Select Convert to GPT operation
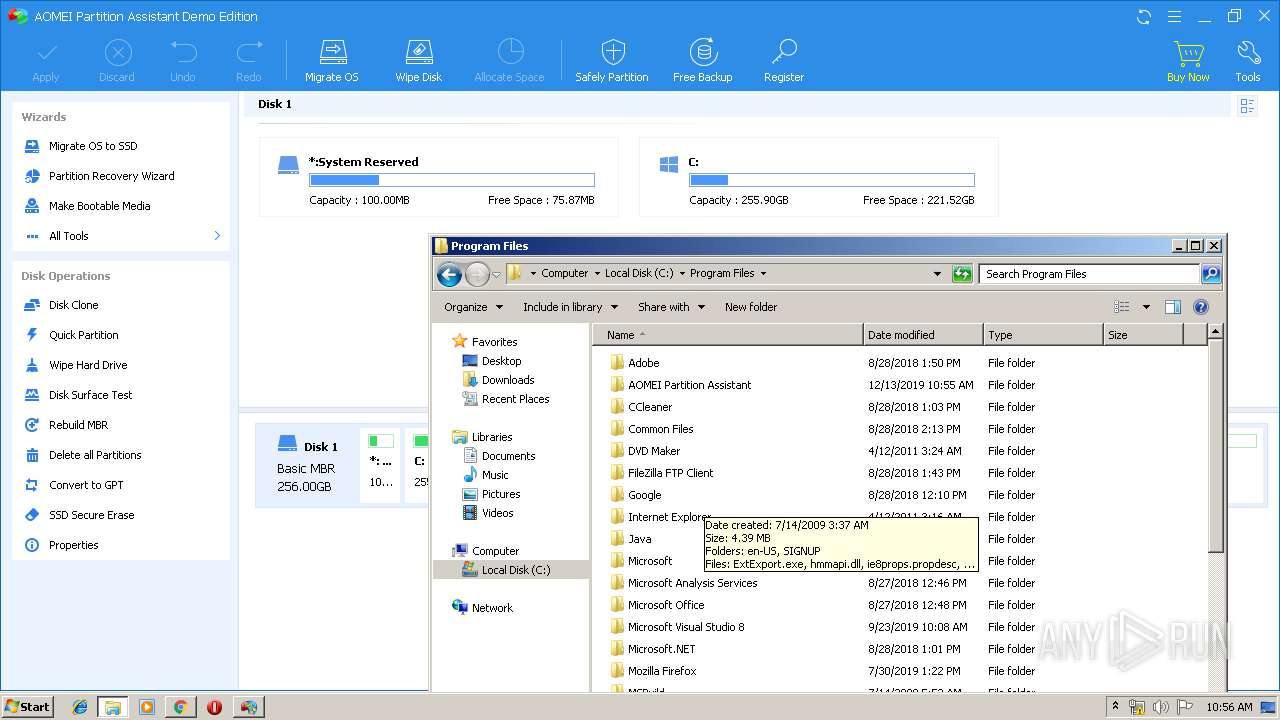Viewport: 1280px width, 720px height. (86, 485)
